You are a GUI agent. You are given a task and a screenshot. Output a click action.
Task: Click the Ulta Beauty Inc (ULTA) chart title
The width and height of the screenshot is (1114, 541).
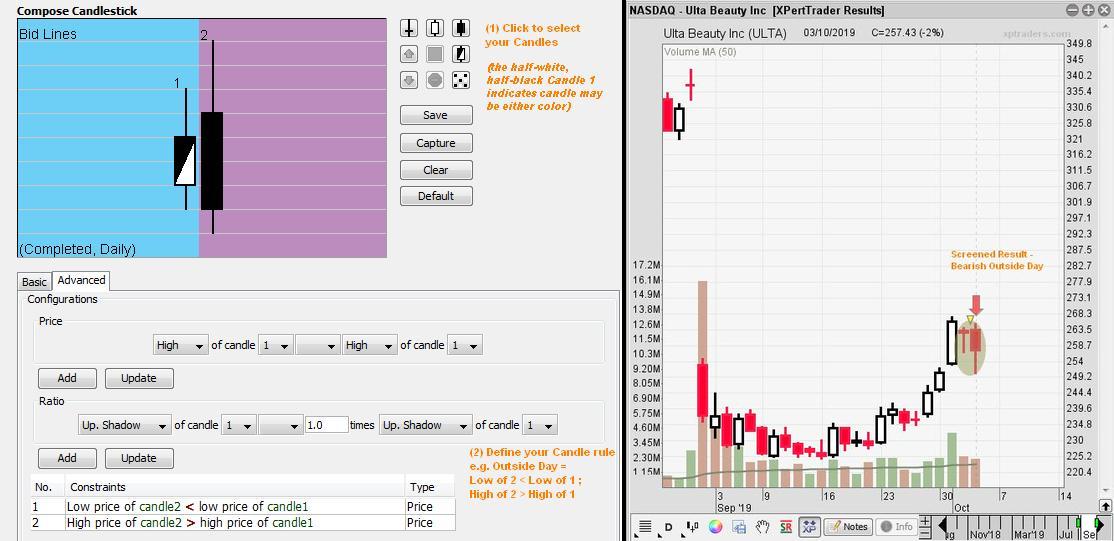click(x=725, y=33)
